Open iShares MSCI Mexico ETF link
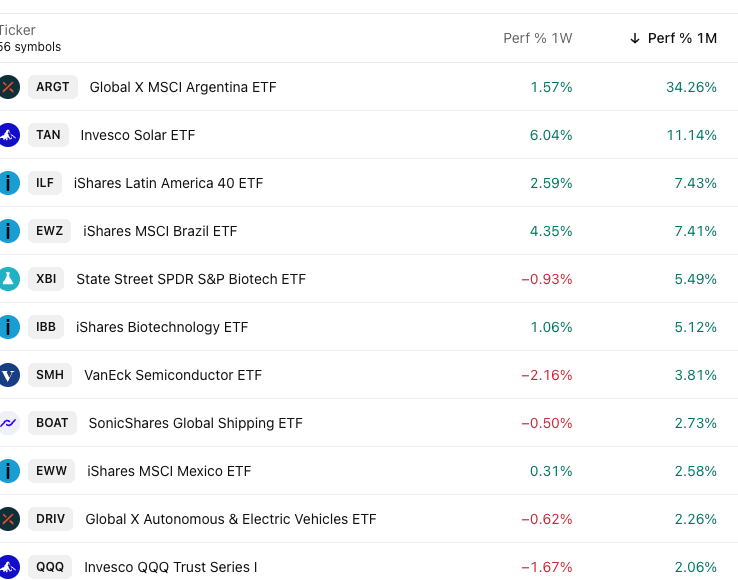This screenshot has width=738, height=580. 169,471
